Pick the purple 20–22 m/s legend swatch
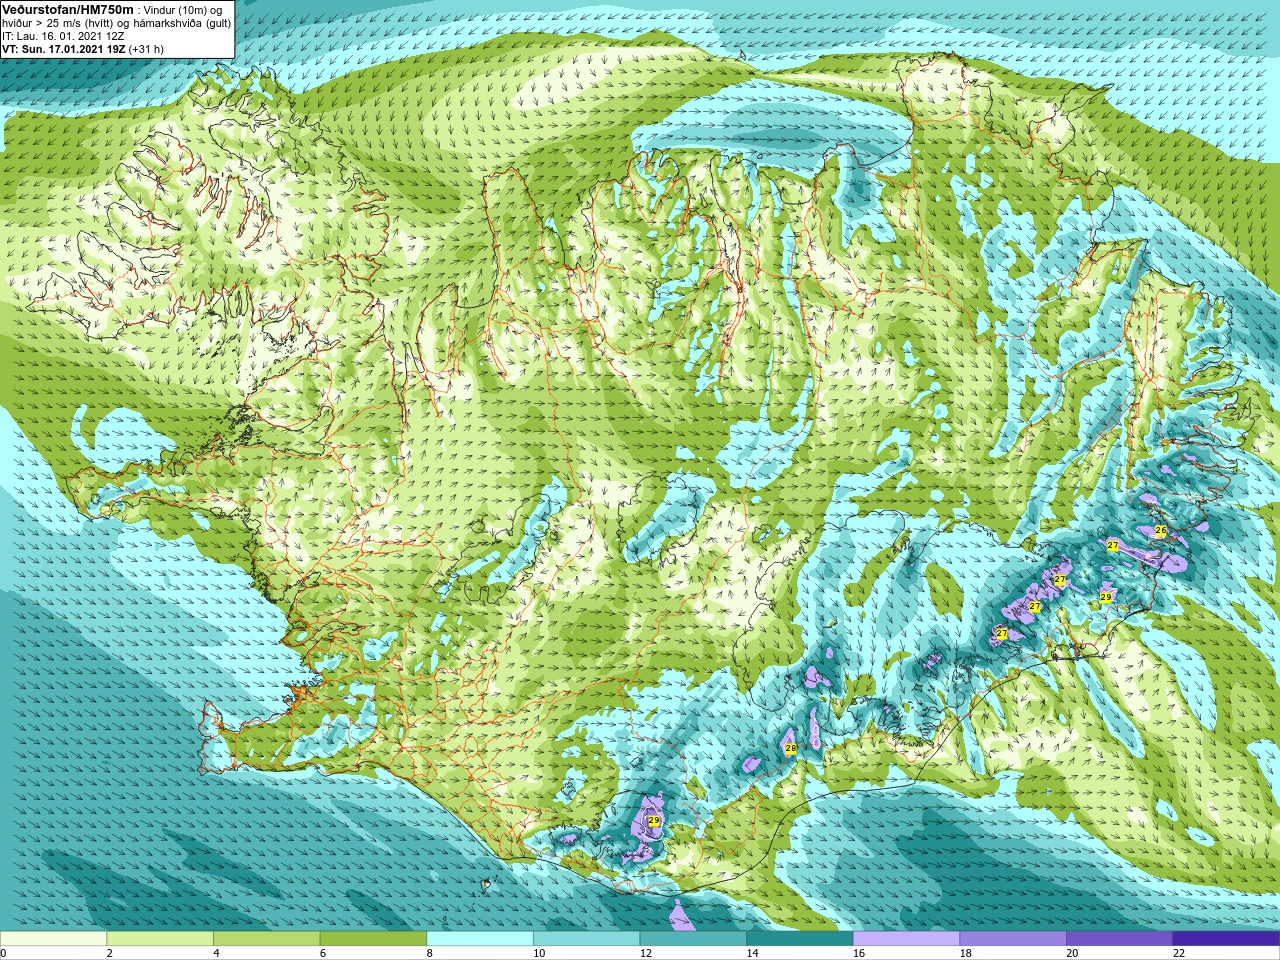This screenshot has width=1280, height=960. (1119, 939)
